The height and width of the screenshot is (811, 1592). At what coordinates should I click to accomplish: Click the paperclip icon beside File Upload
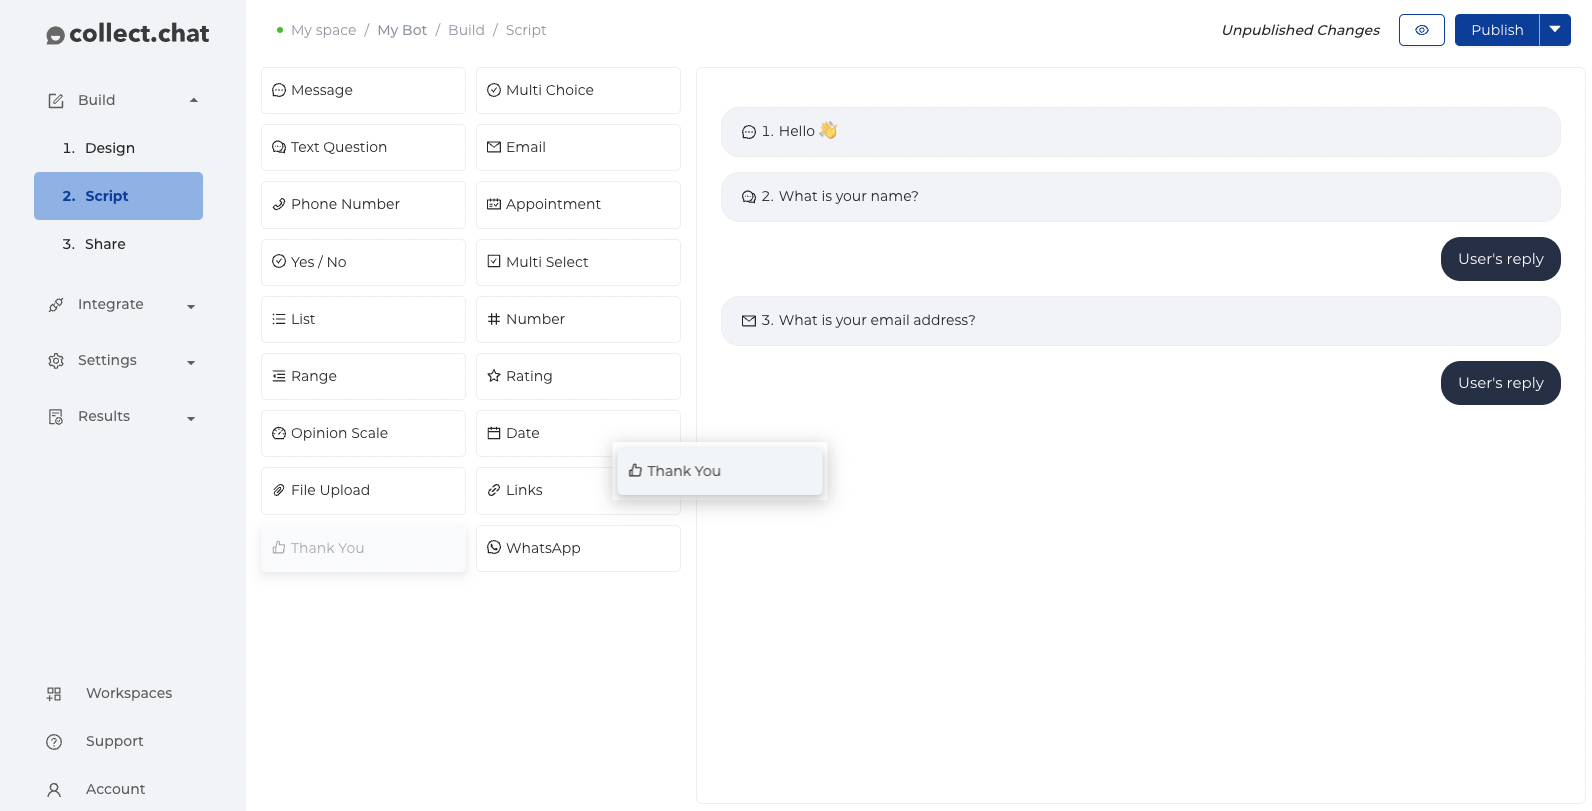click(x=279, y=490)
